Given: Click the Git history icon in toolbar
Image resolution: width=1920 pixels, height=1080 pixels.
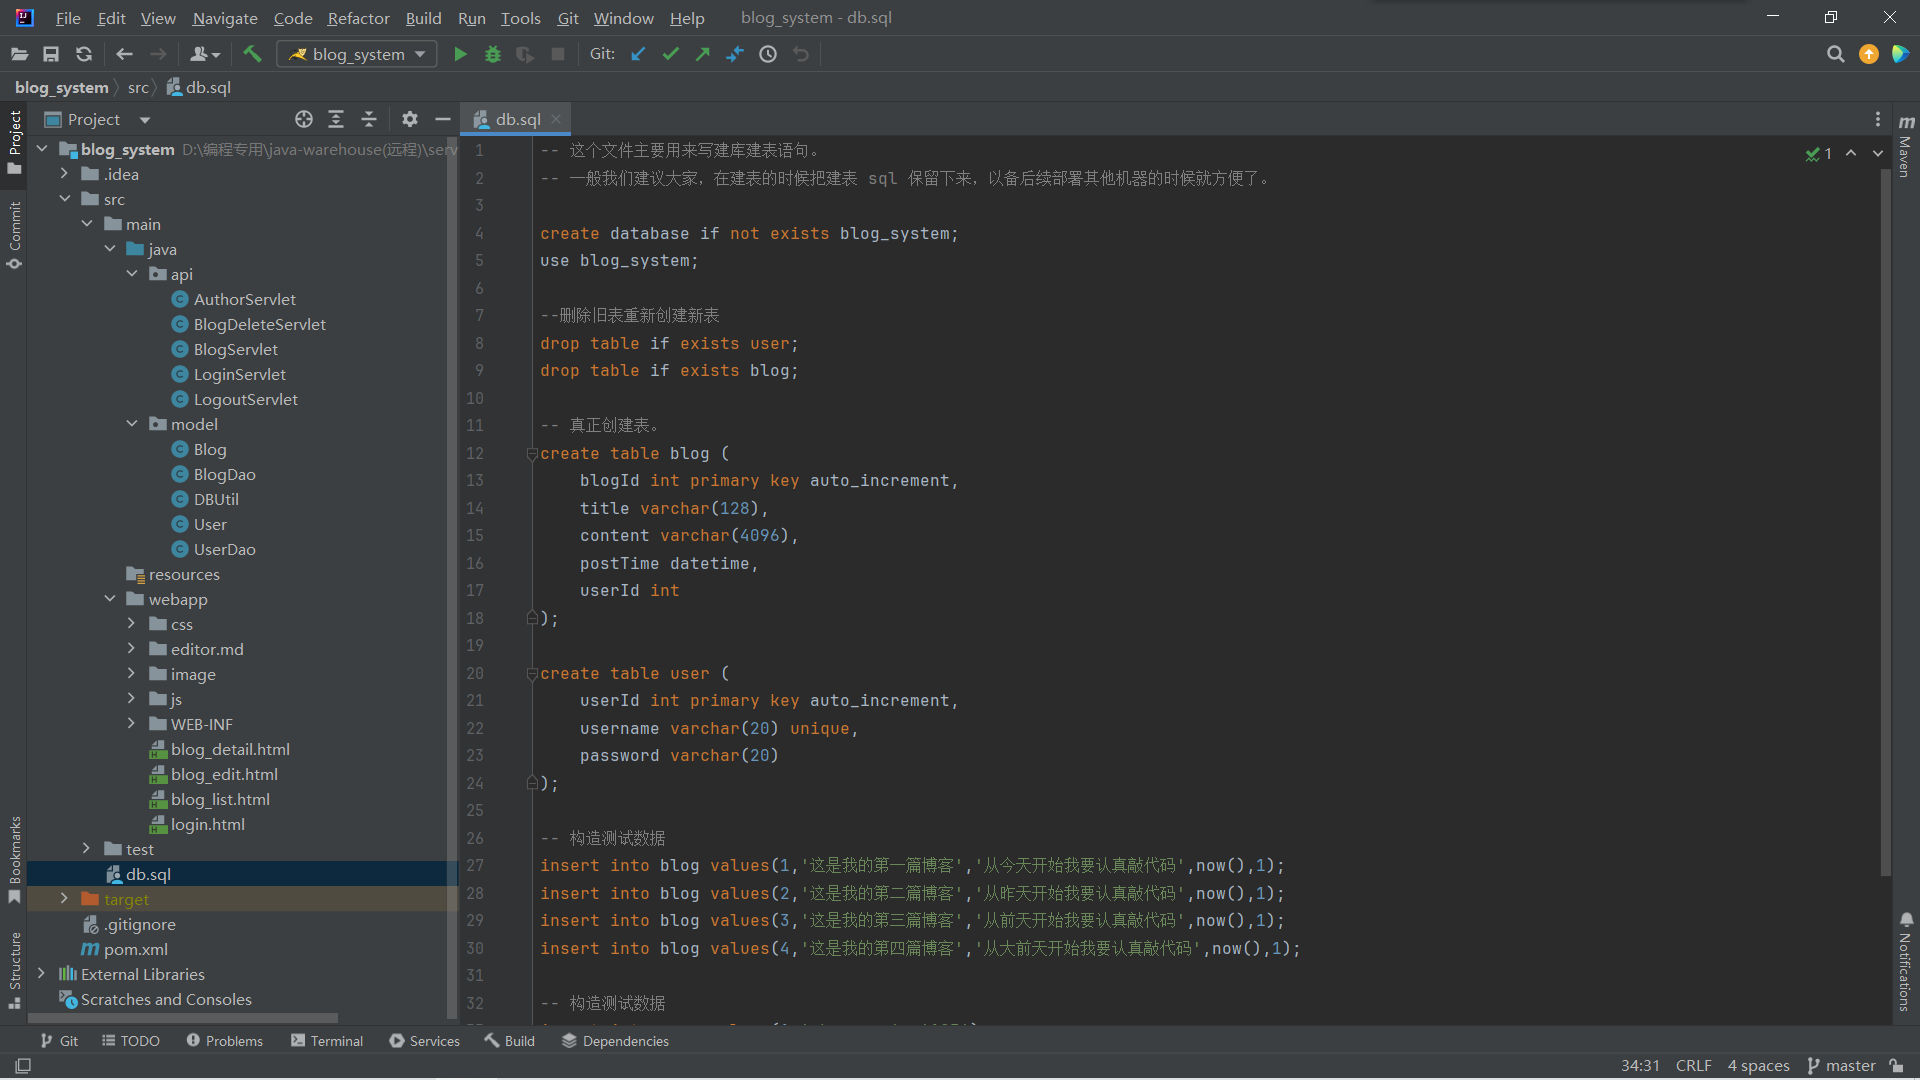Looking at the screenshot, I should 767,54.
